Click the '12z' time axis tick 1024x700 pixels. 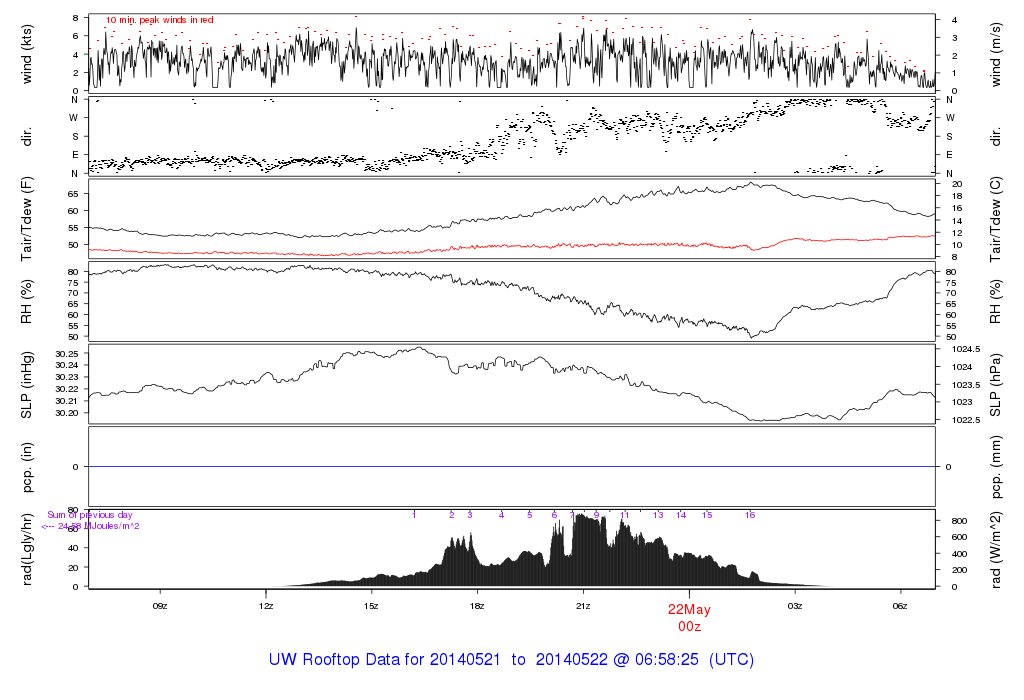click(266, 606)
